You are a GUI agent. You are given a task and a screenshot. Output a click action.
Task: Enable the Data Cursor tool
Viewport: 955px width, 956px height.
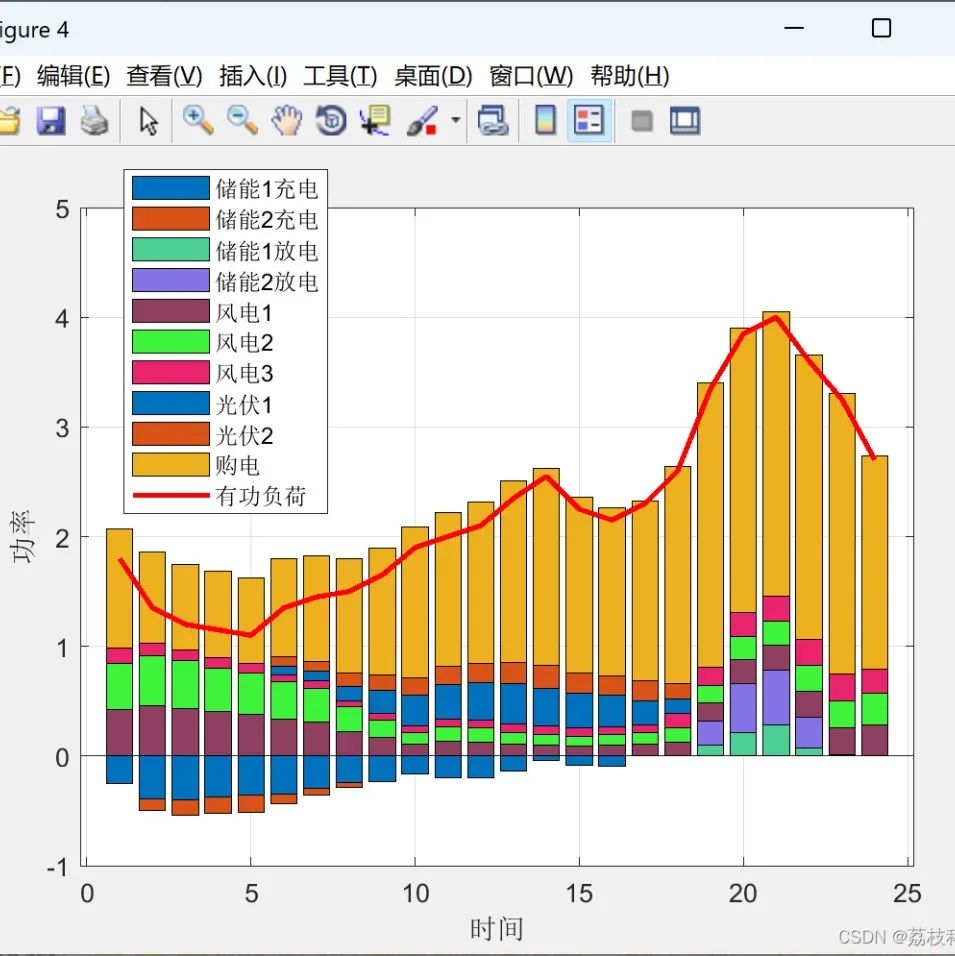pyautogui.click(x=375, y=120)
